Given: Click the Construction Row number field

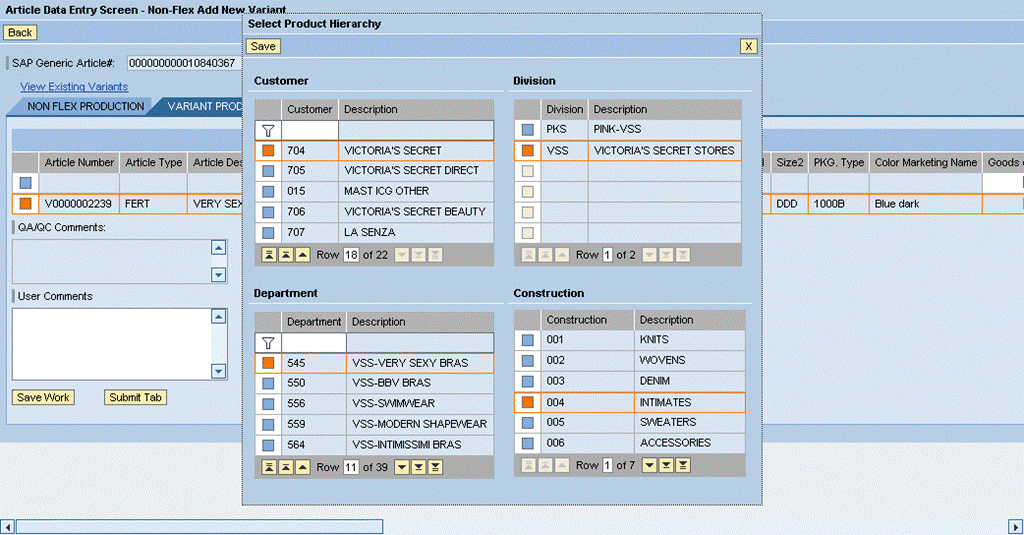Looking at the screenshot, I should (607, 465).
